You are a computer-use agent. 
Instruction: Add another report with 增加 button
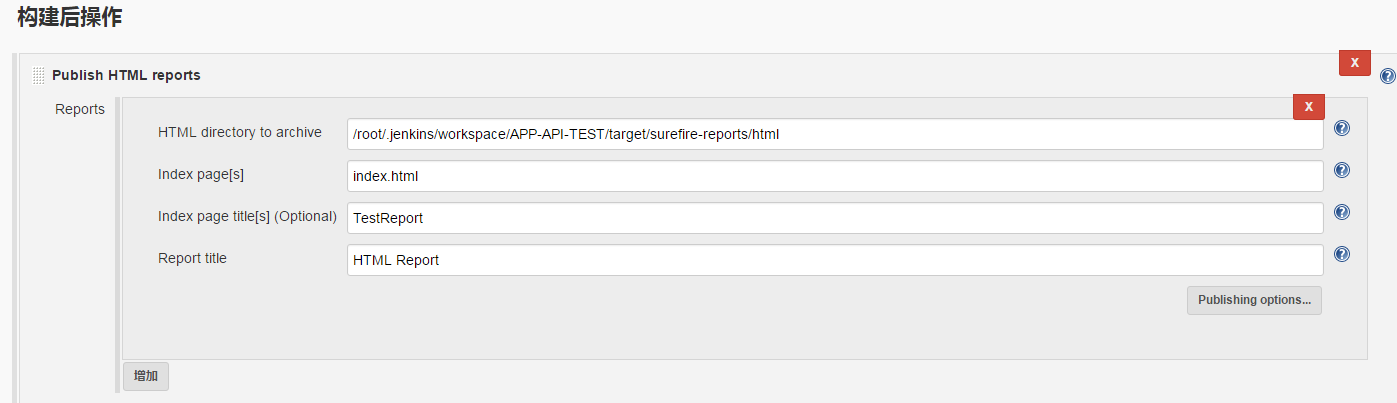146,376
